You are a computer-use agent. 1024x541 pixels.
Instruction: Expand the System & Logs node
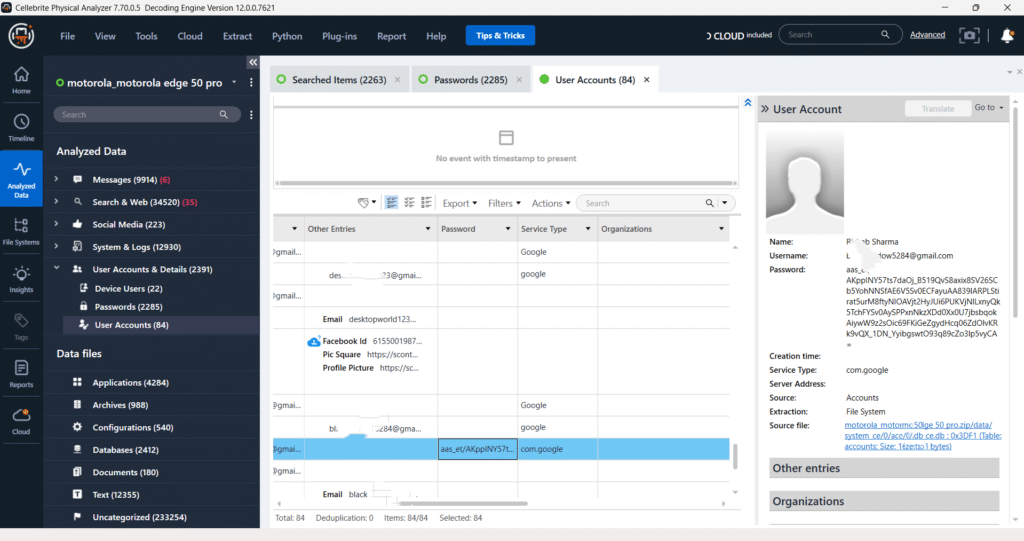(x=56, y=246)
